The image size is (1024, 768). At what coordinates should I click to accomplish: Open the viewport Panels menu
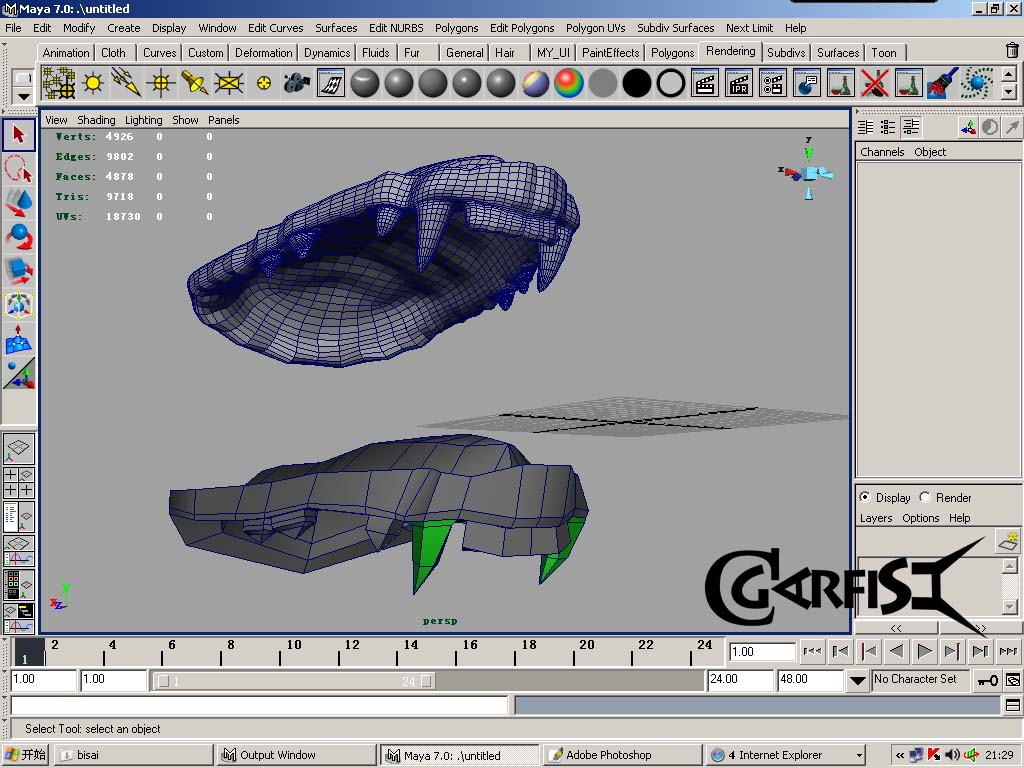pyautogui.click(x=223, y=120)
